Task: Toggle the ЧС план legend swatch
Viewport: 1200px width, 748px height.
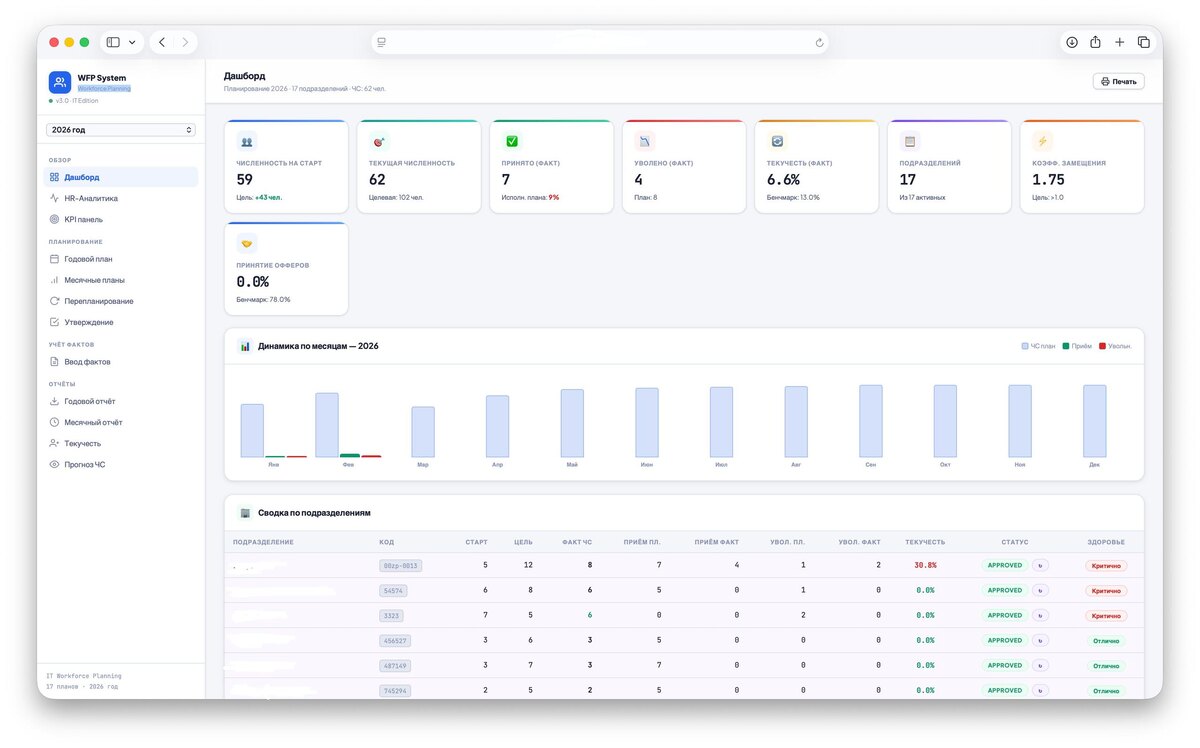Action: click(x=1025, y=346)
